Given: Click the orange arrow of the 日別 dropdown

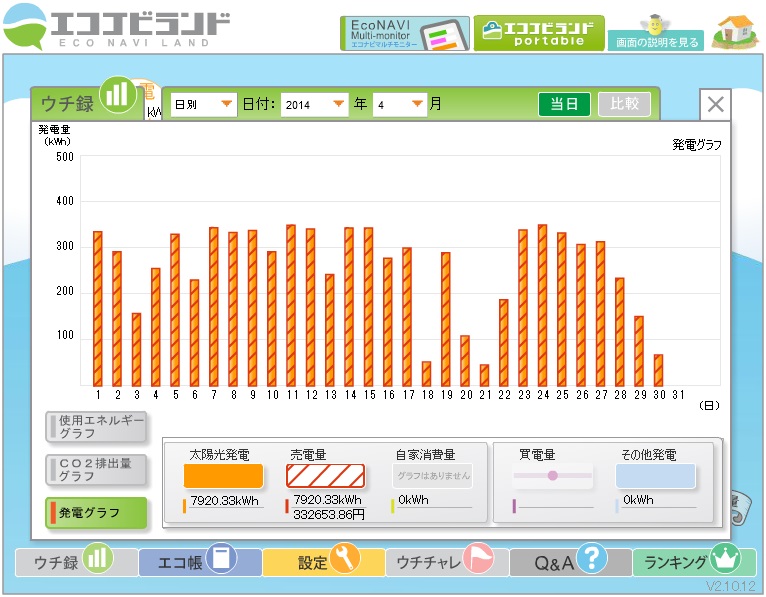Looking at the screenshot, I should click(226, 104).
